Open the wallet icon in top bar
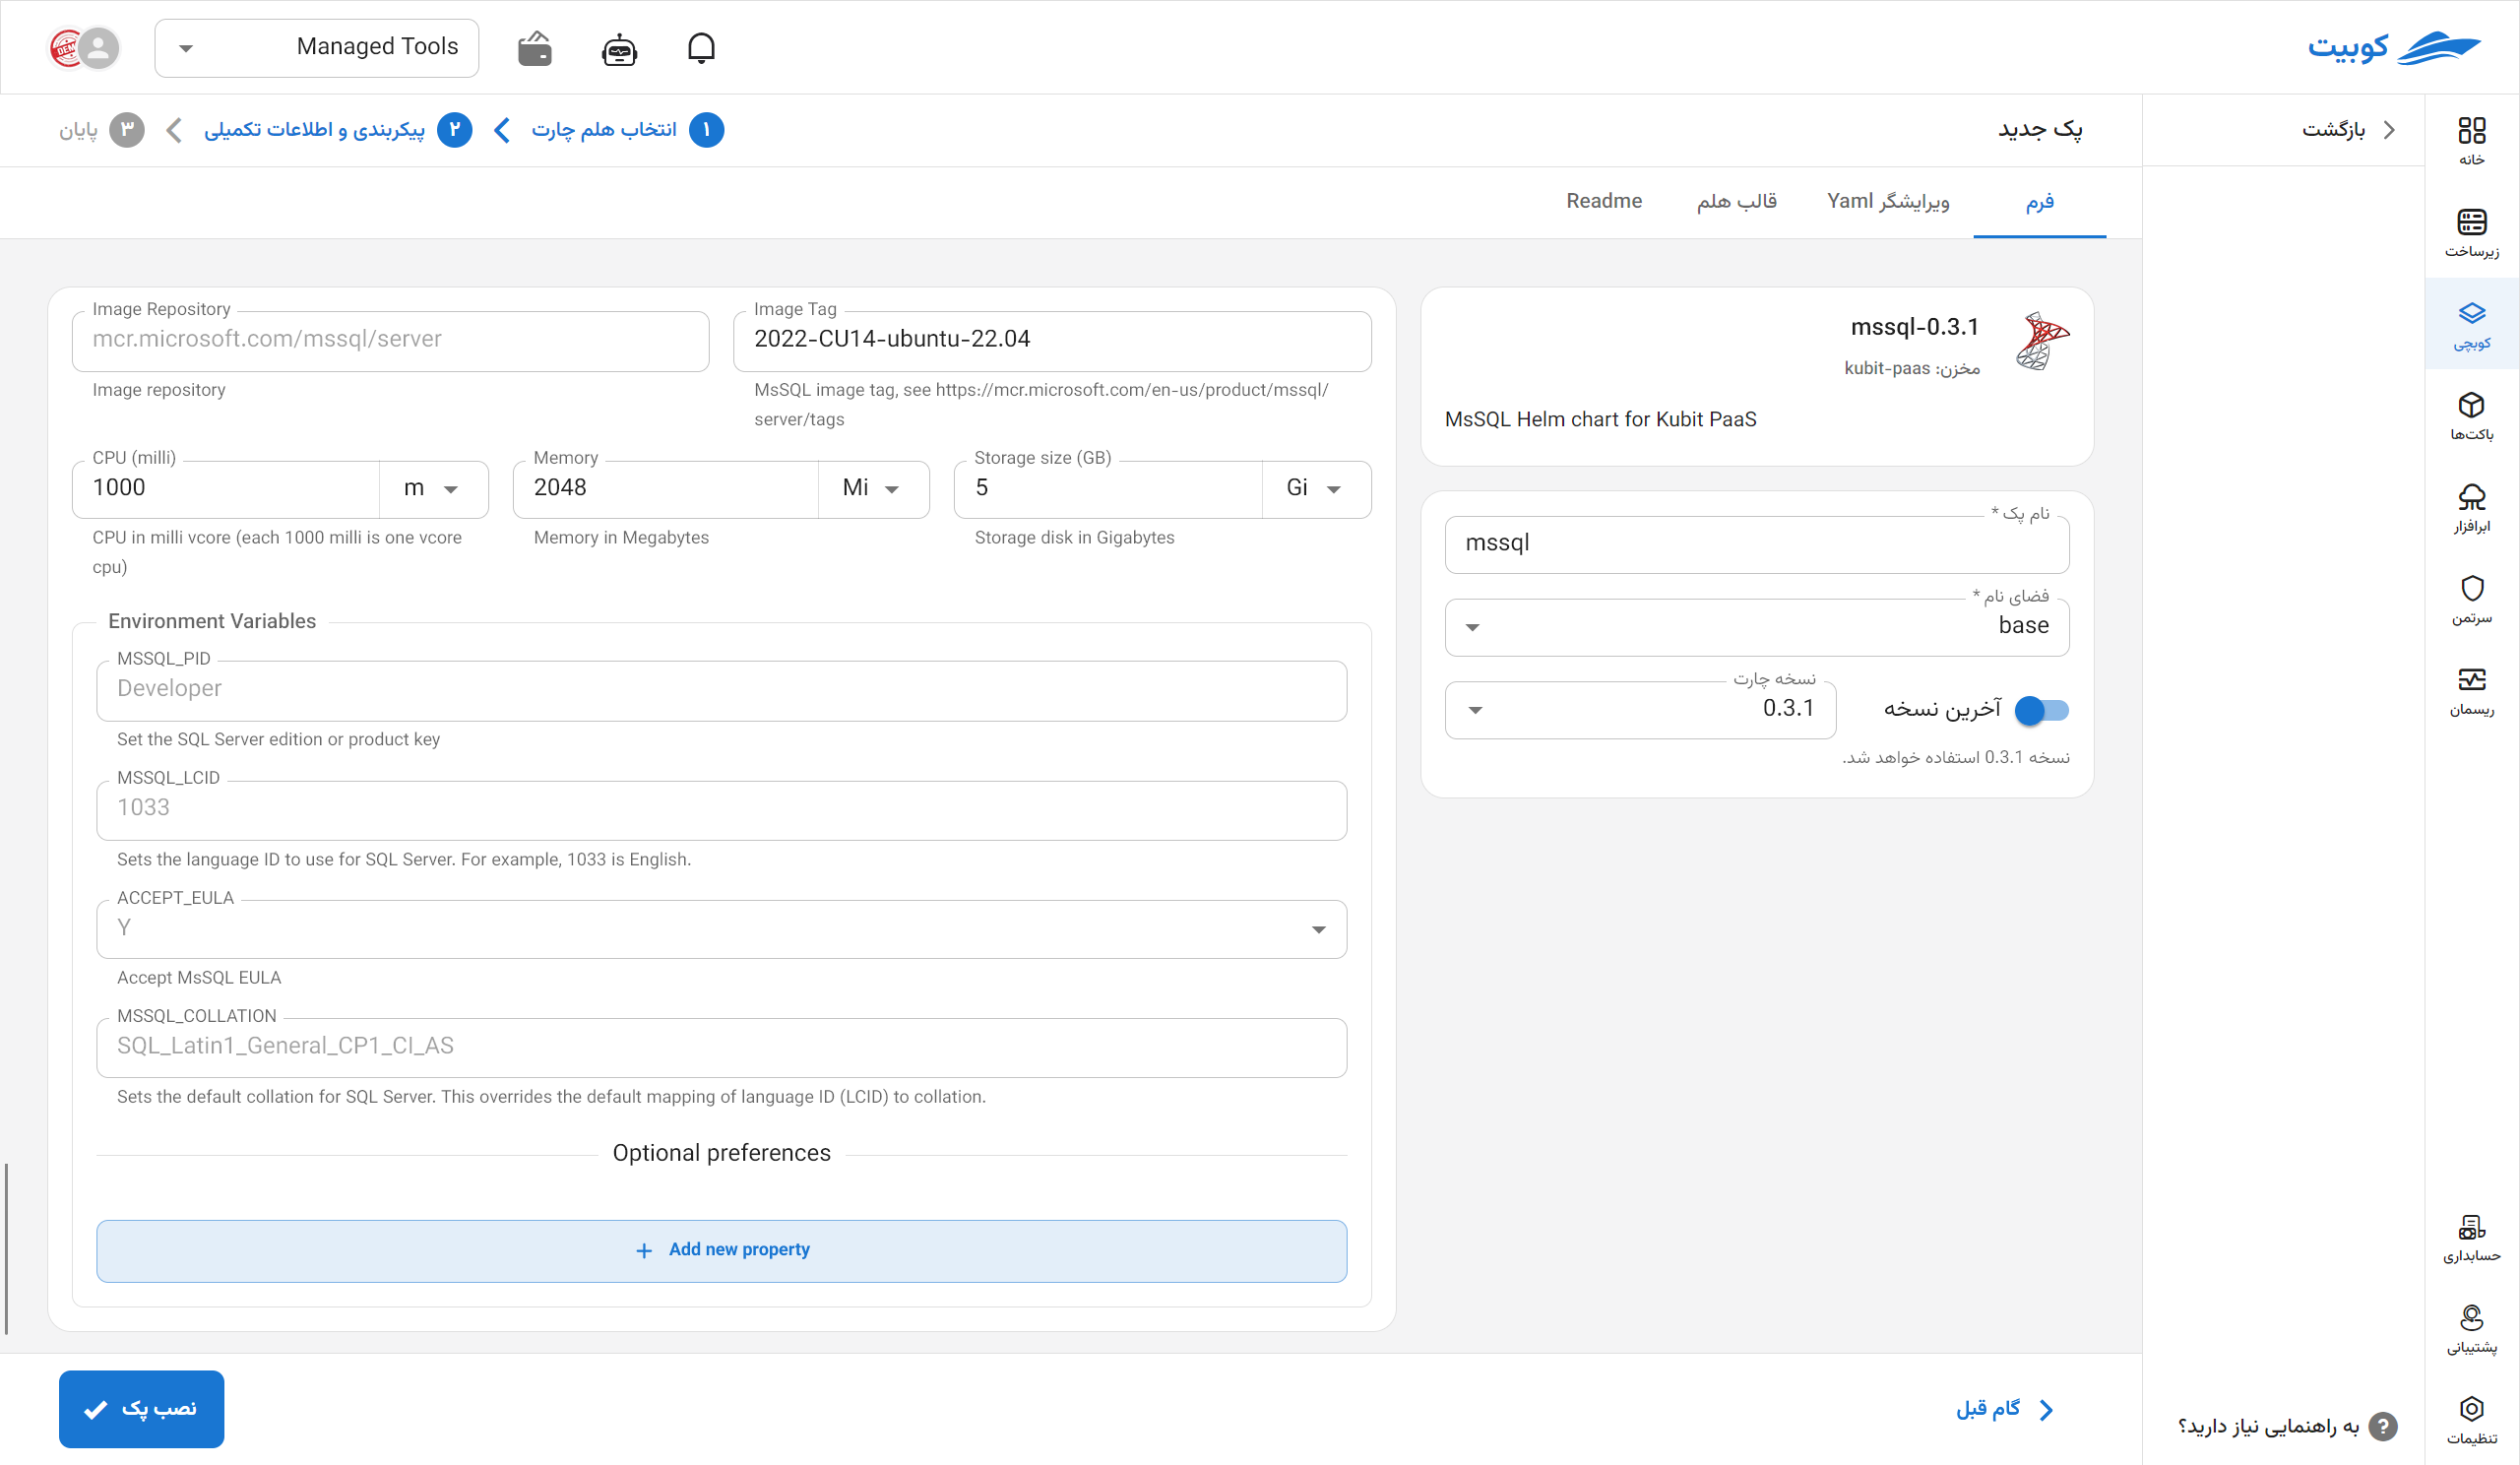Viewport: 2520px width, 1465px height. pos(535,47)
